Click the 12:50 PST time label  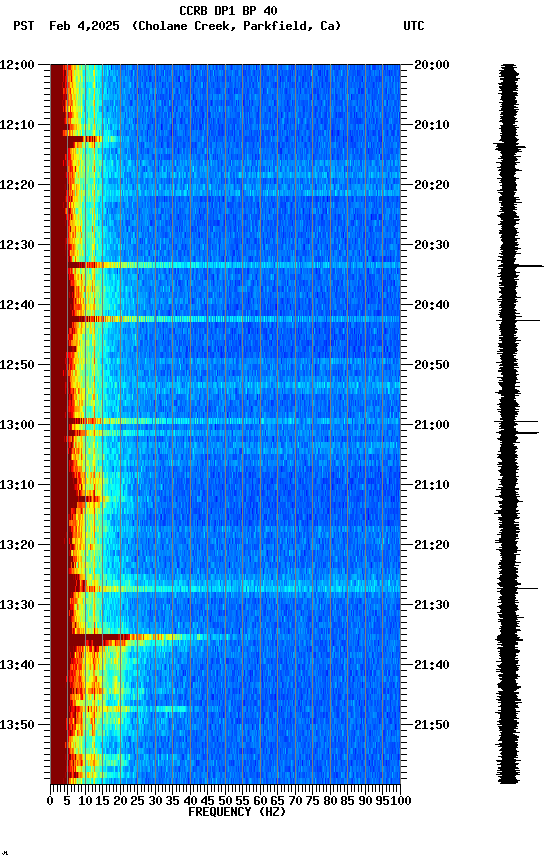pyautogui.click(x=17, y=365)
